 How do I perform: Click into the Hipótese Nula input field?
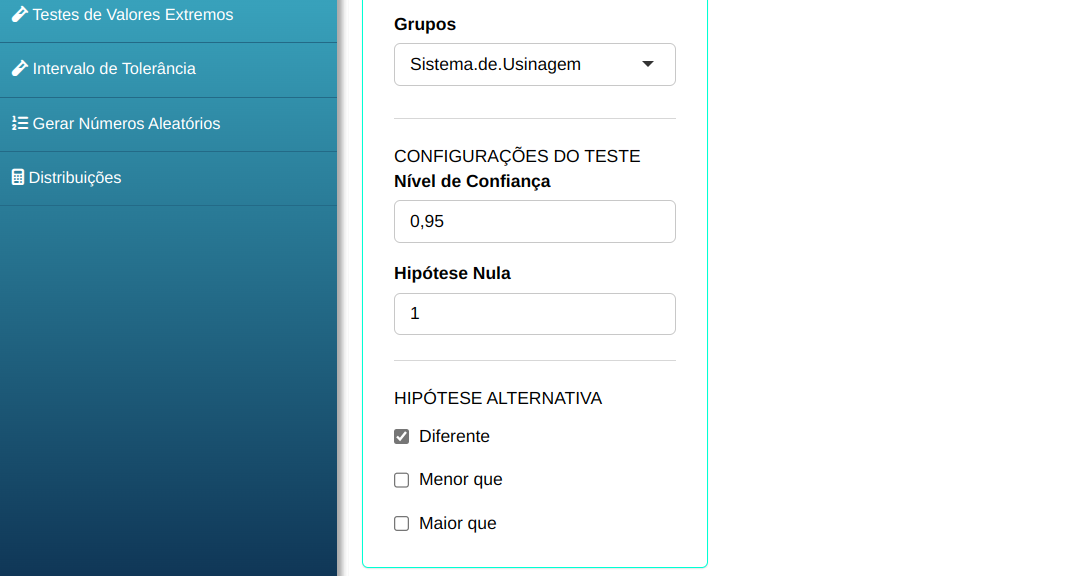click(535, 314)
